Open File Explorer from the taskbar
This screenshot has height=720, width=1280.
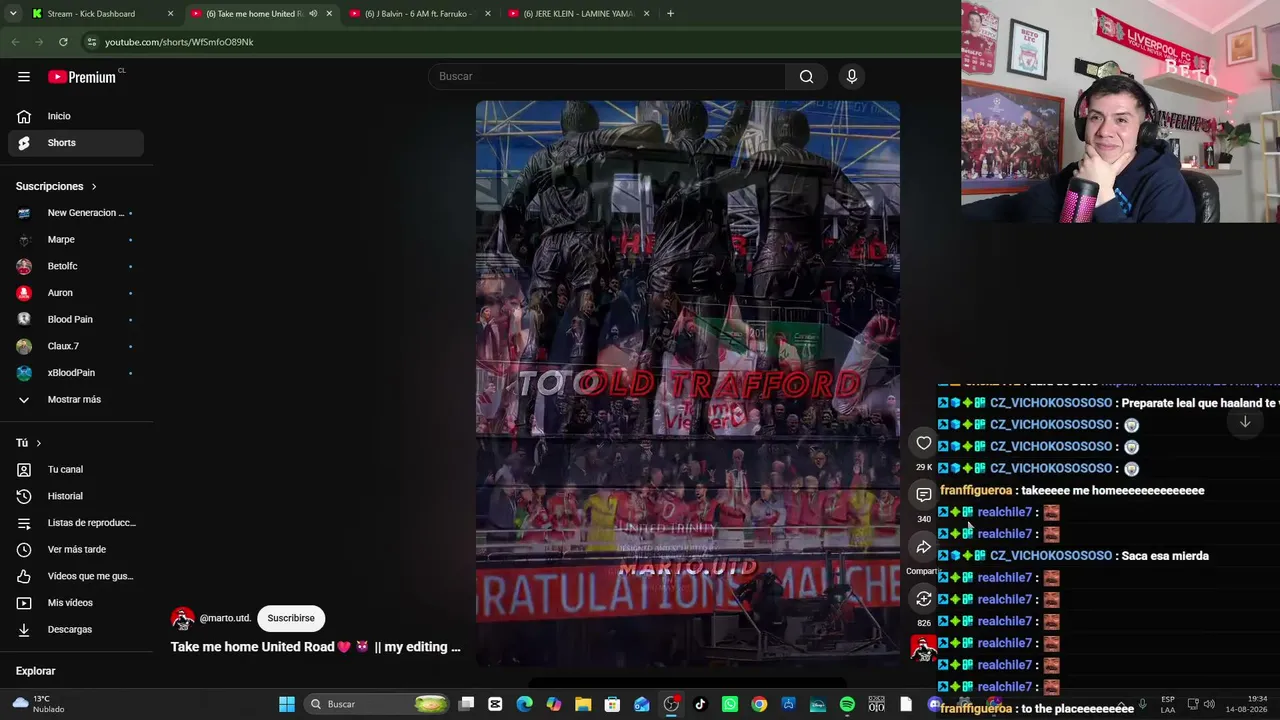[x=583, y=704]
